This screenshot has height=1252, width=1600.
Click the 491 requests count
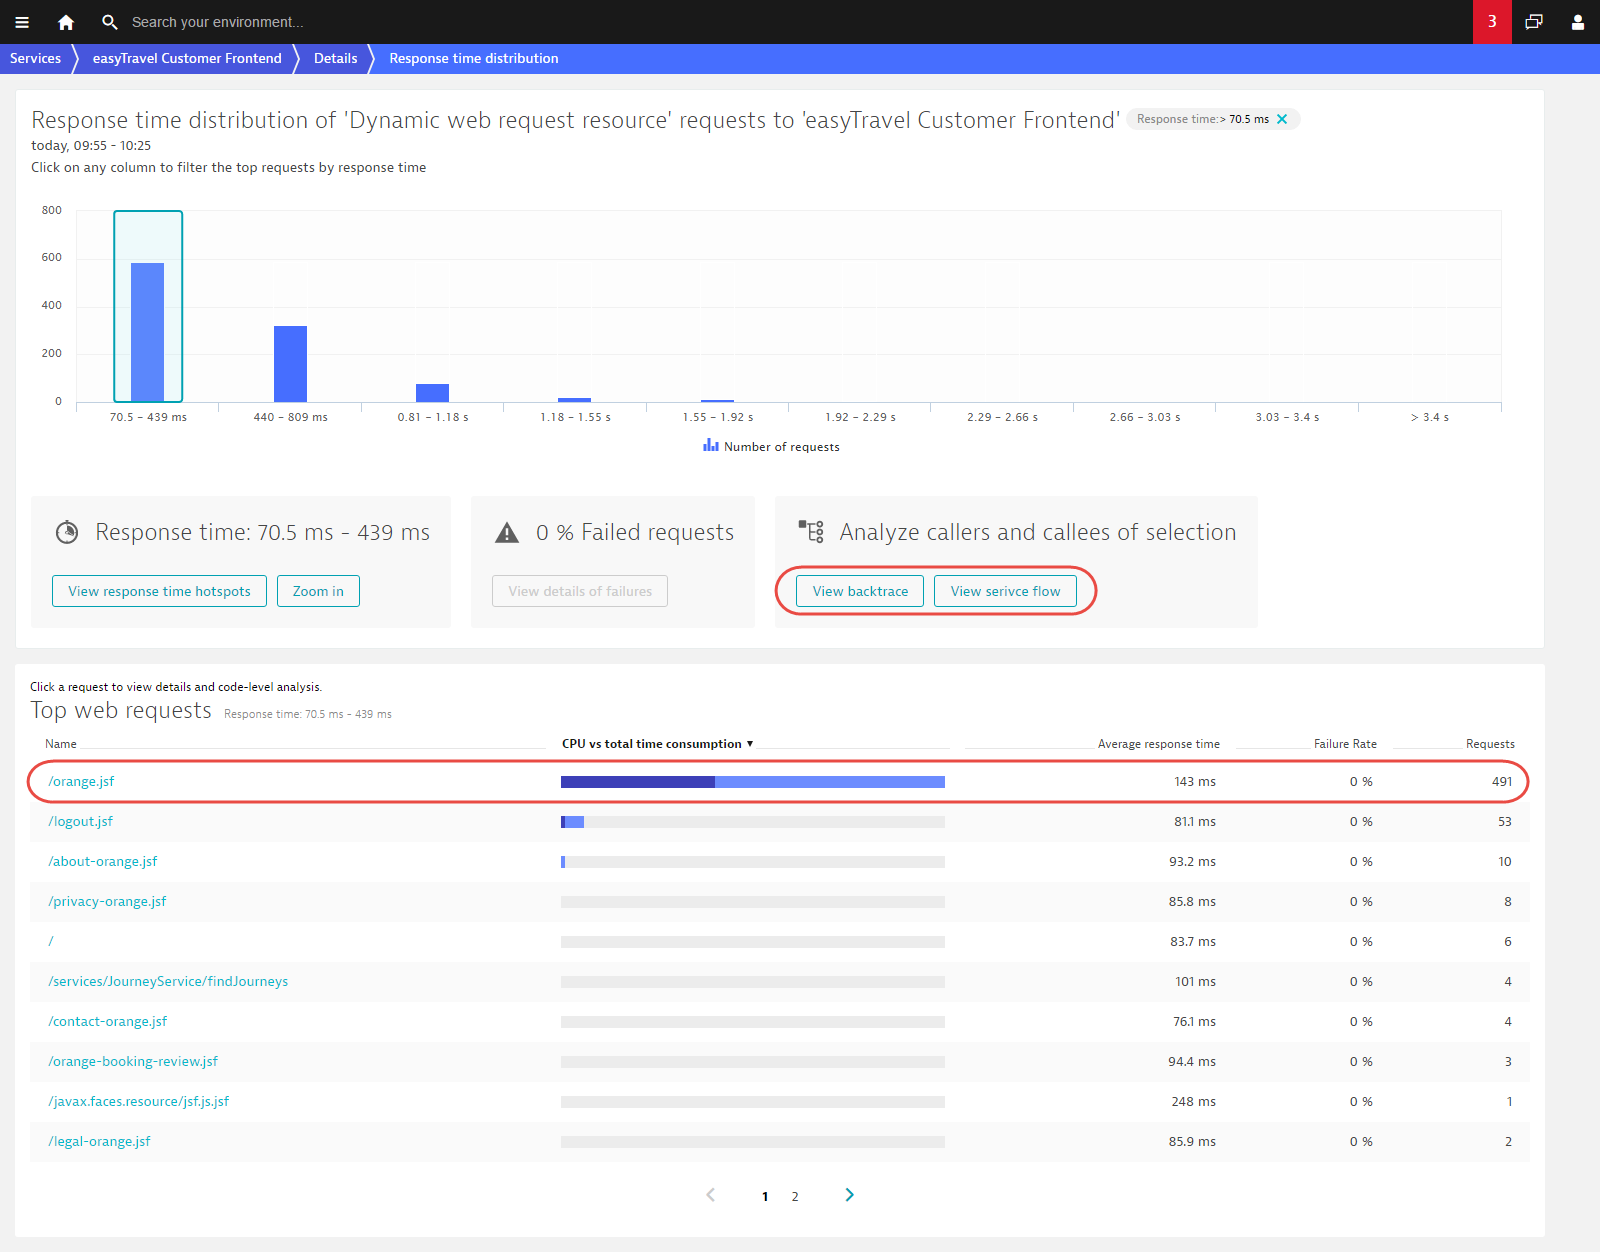click(1502, 781)
